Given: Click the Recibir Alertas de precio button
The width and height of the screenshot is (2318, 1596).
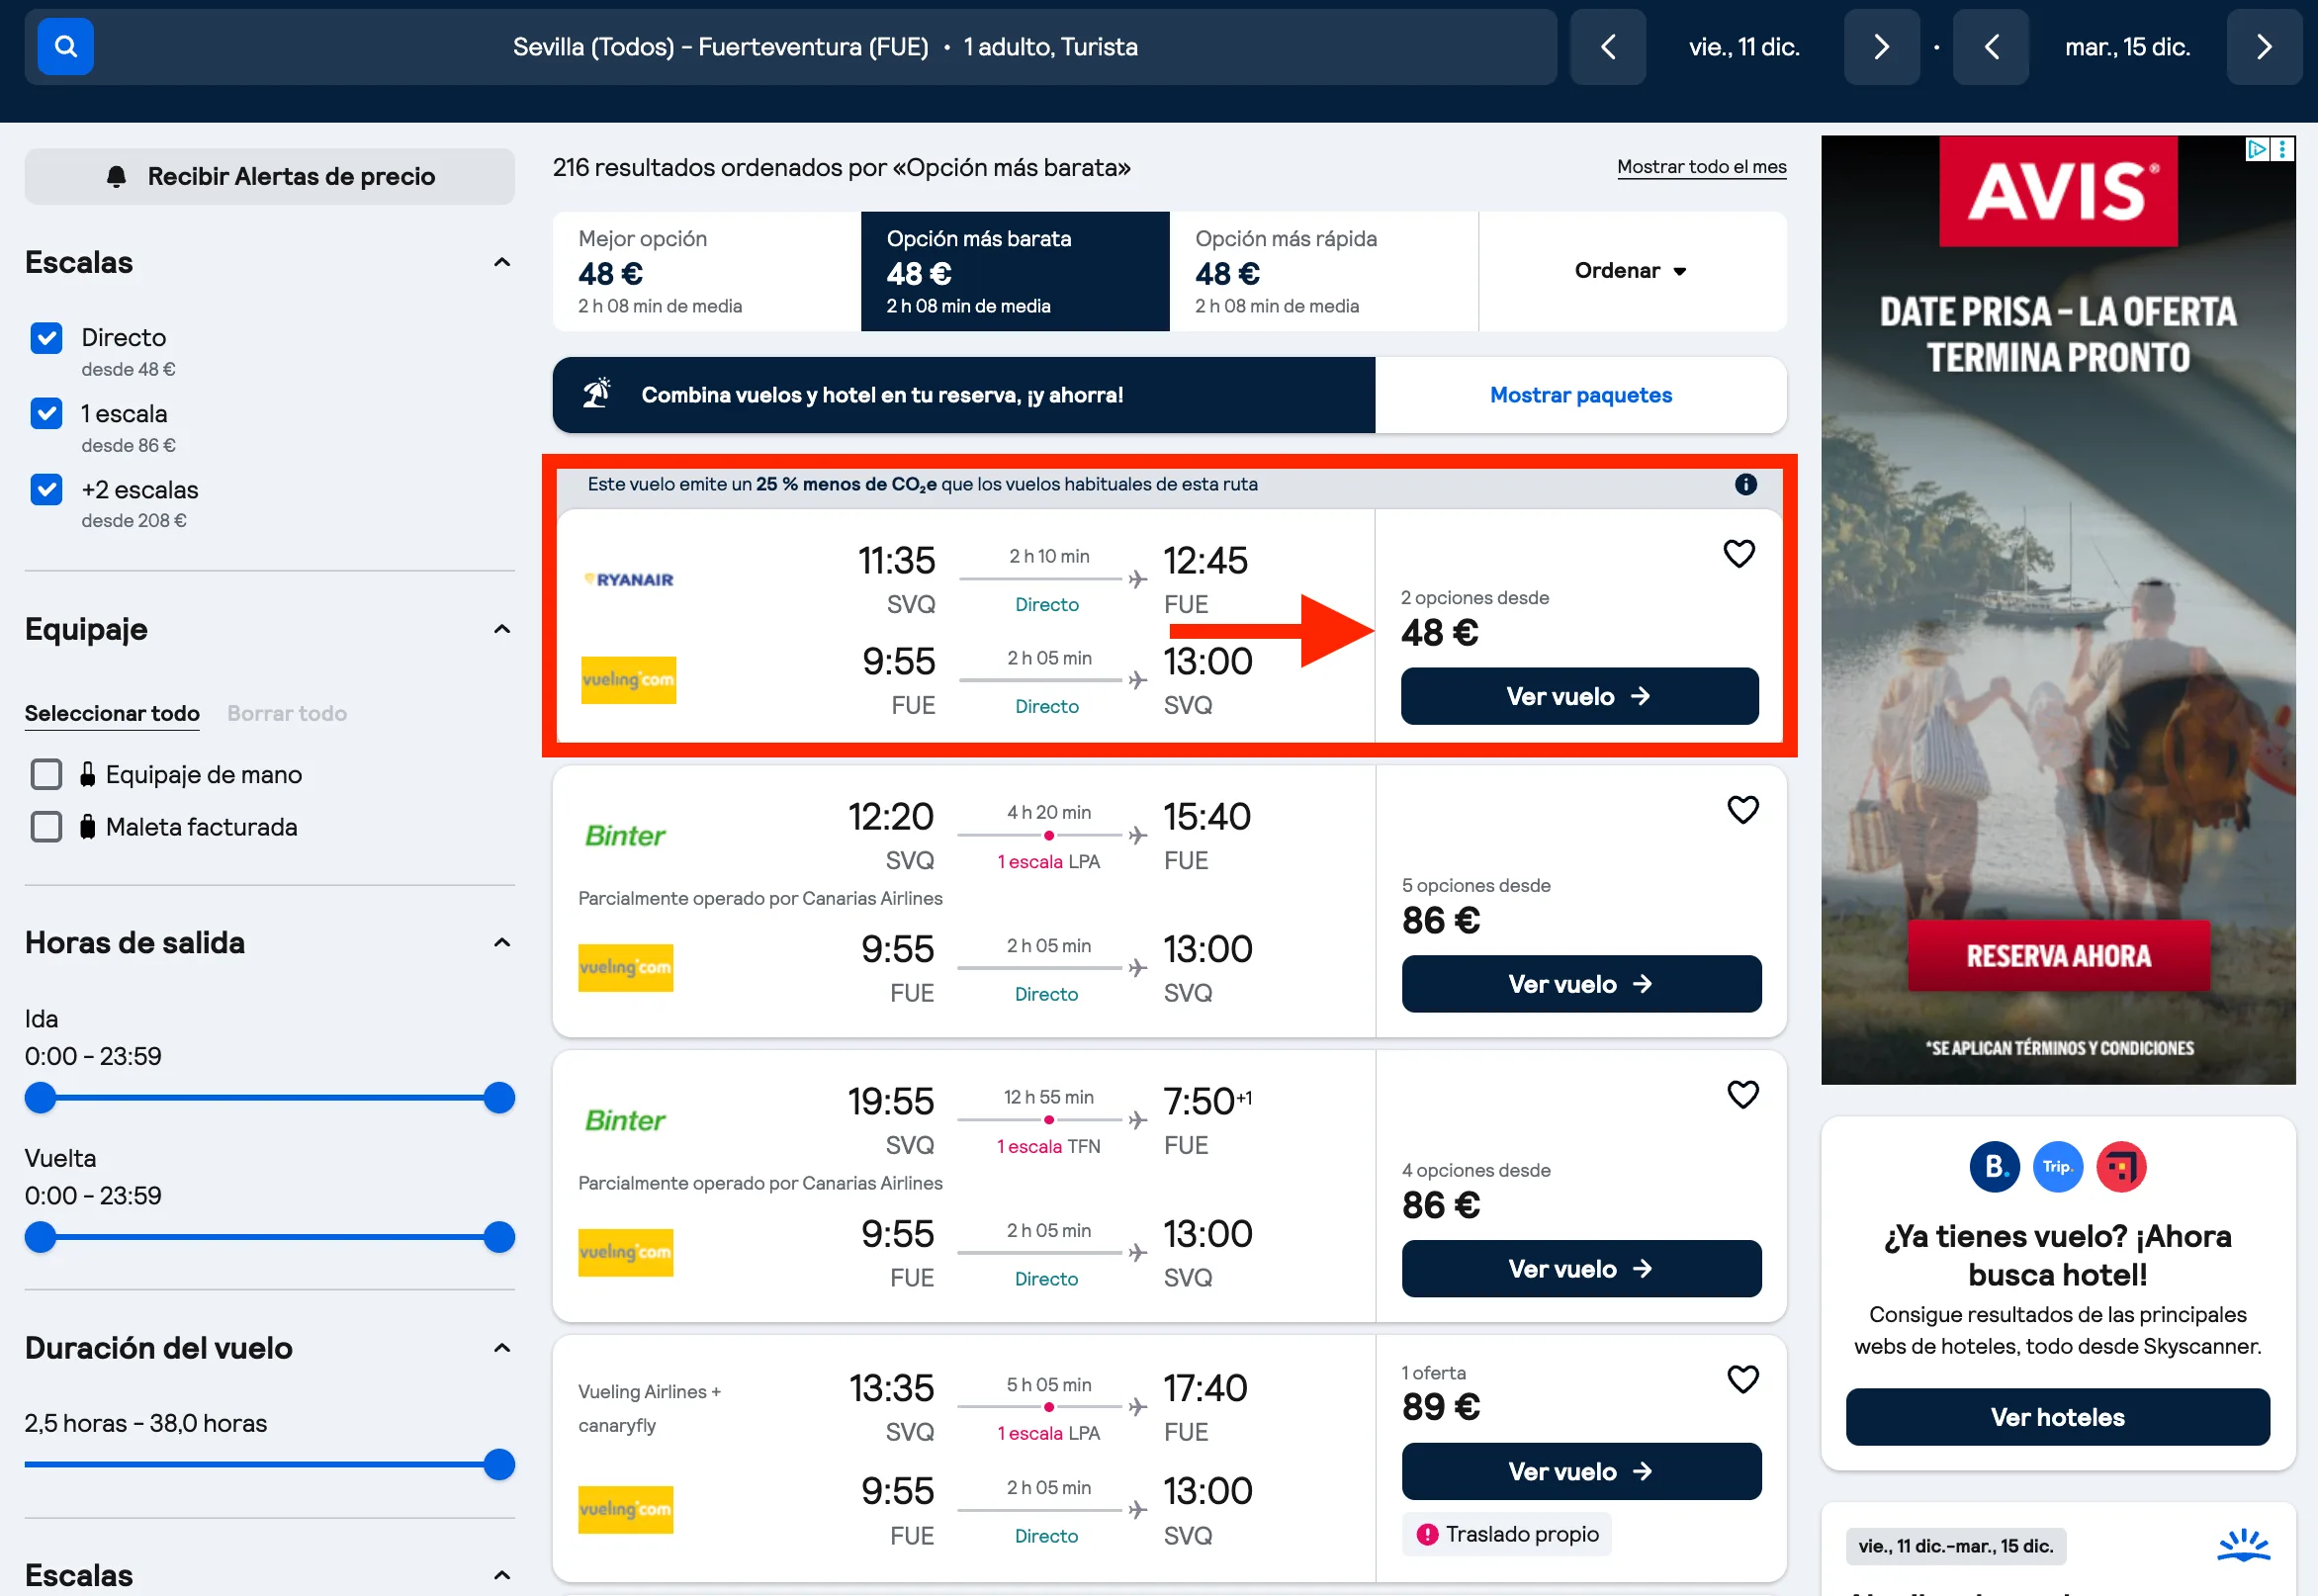Looking at the screenshot, I should [270, 177].
